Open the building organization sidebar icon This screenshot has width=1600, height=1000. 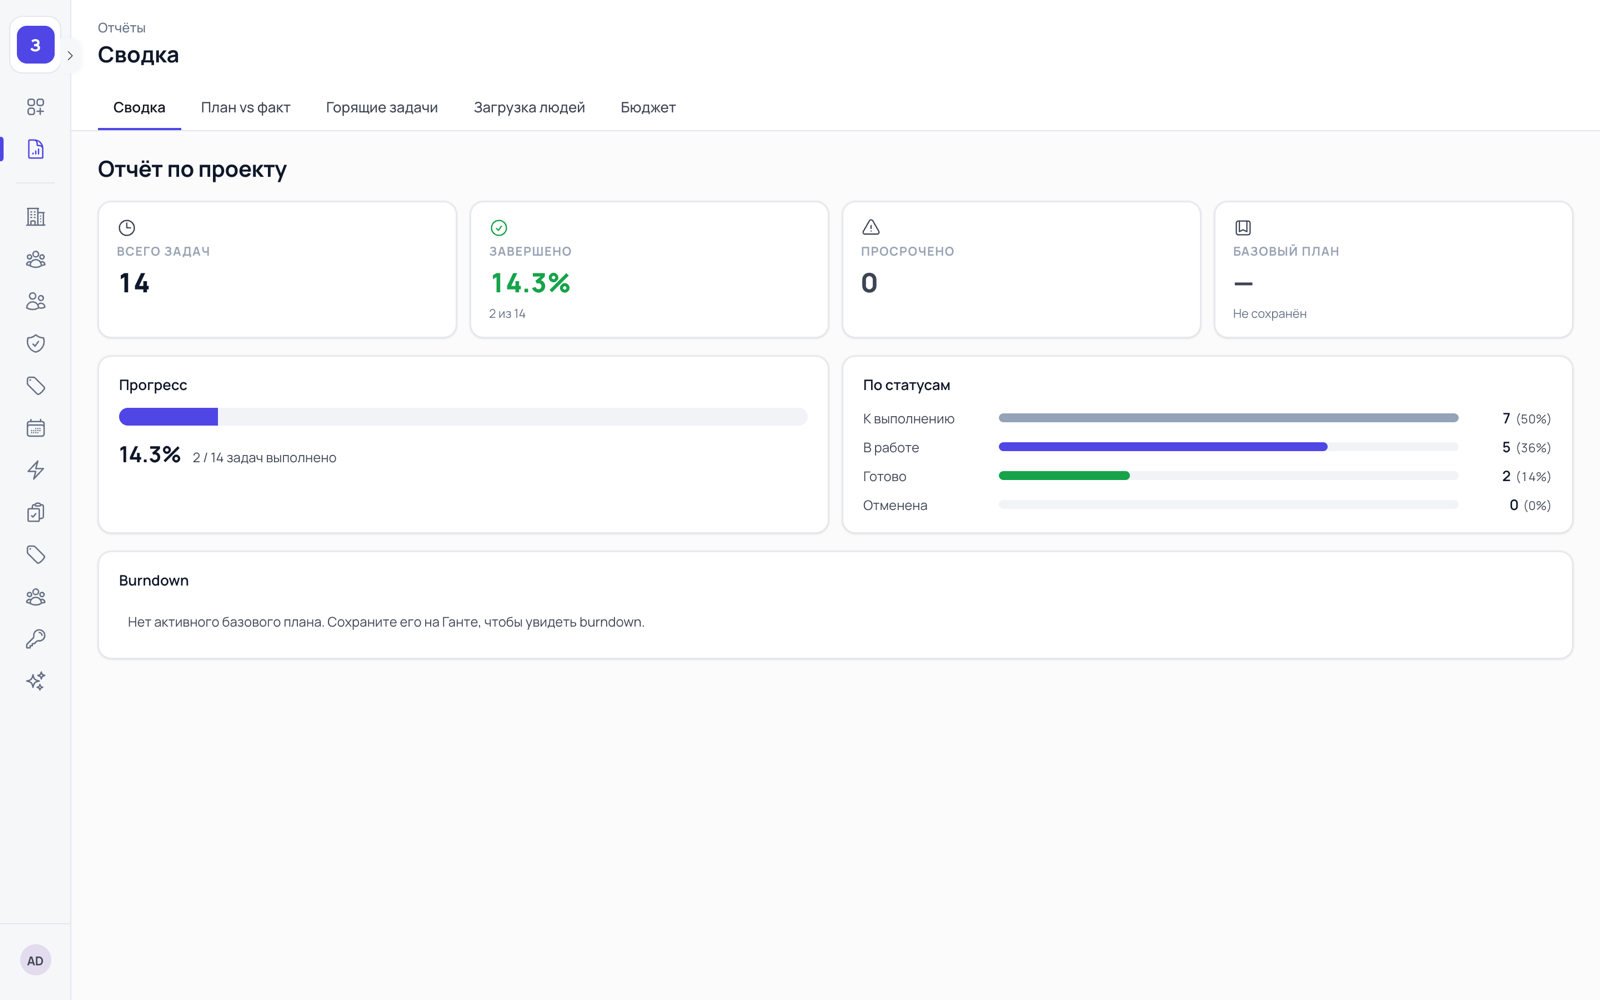point(35,217)
